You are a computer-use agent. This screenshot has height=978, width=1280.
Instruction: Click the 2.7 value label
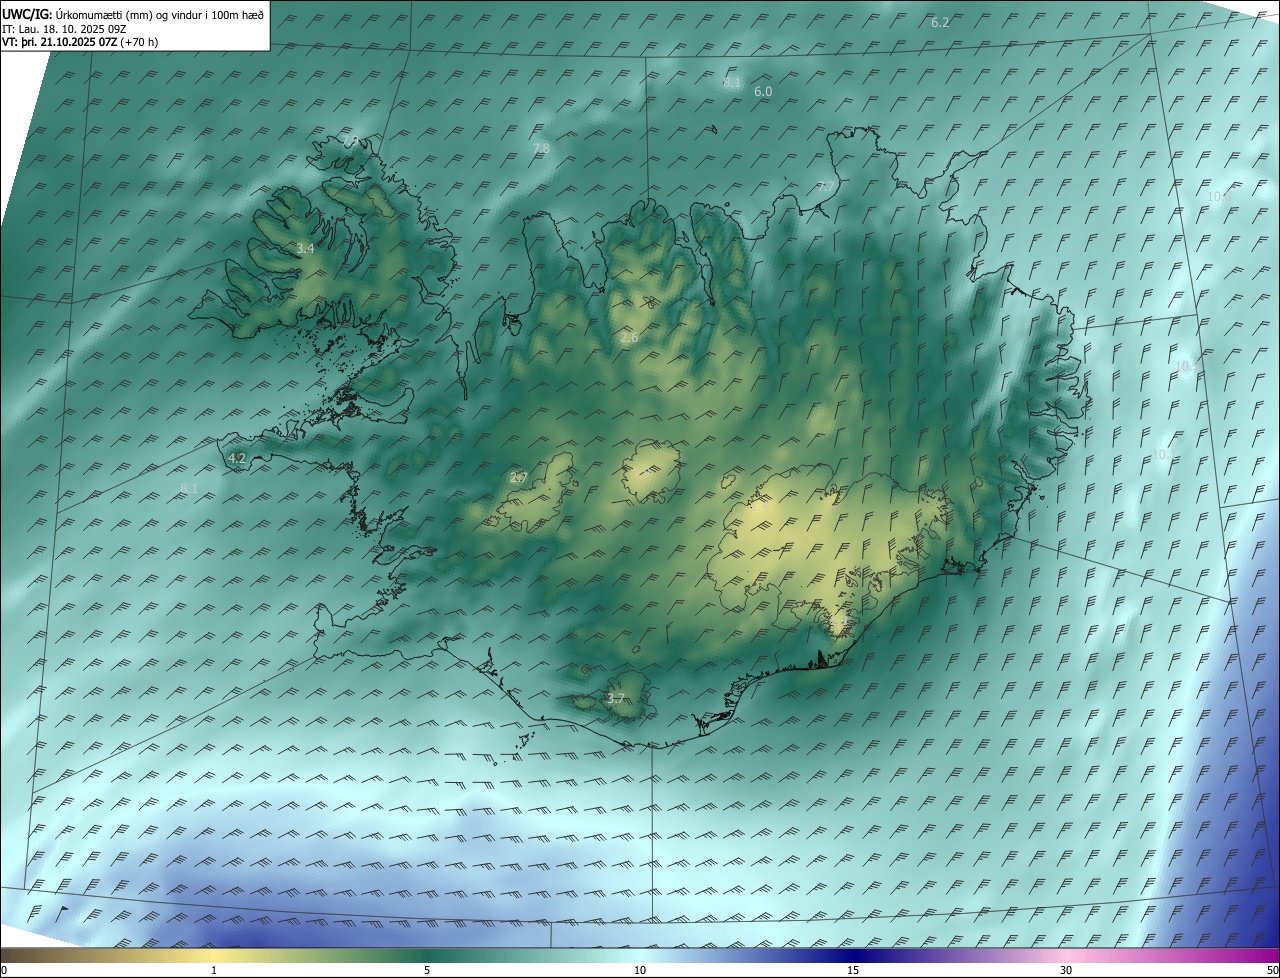(x=518, y=478)
